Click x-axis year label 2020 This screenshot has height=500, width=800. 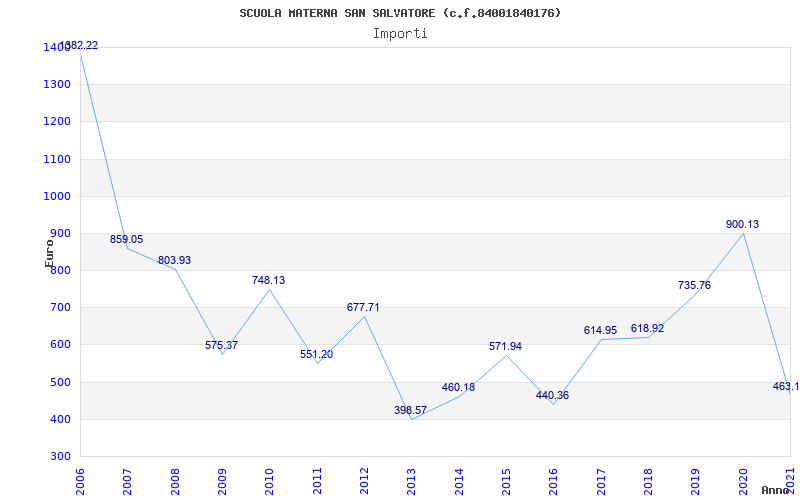743,480
